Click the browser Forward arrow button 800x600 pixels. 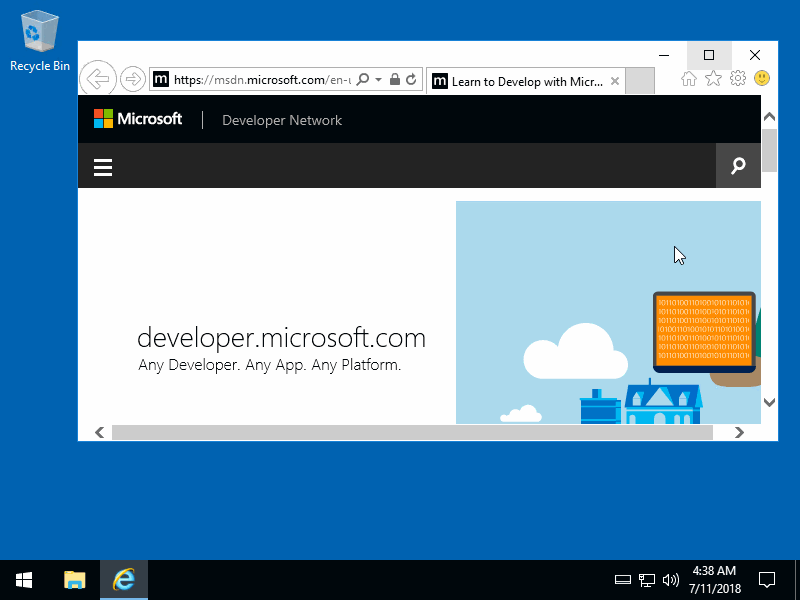133,79
